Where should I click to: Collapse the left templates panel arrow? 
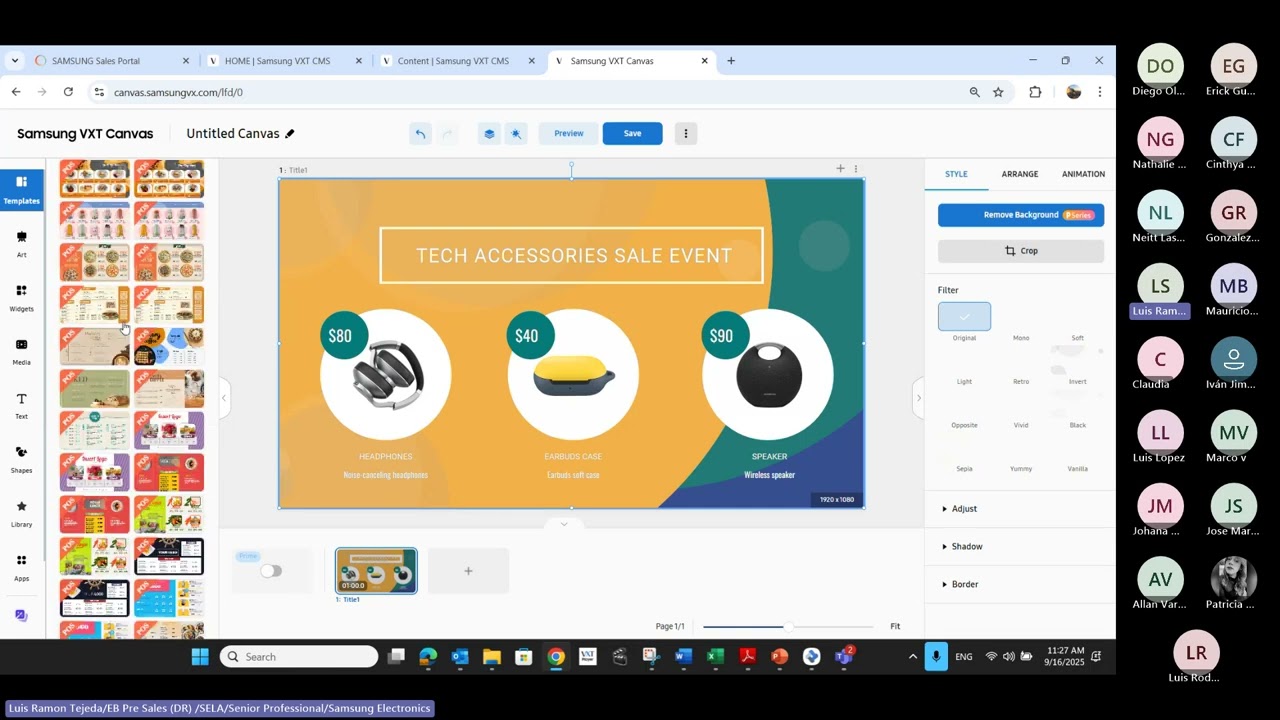224,398
